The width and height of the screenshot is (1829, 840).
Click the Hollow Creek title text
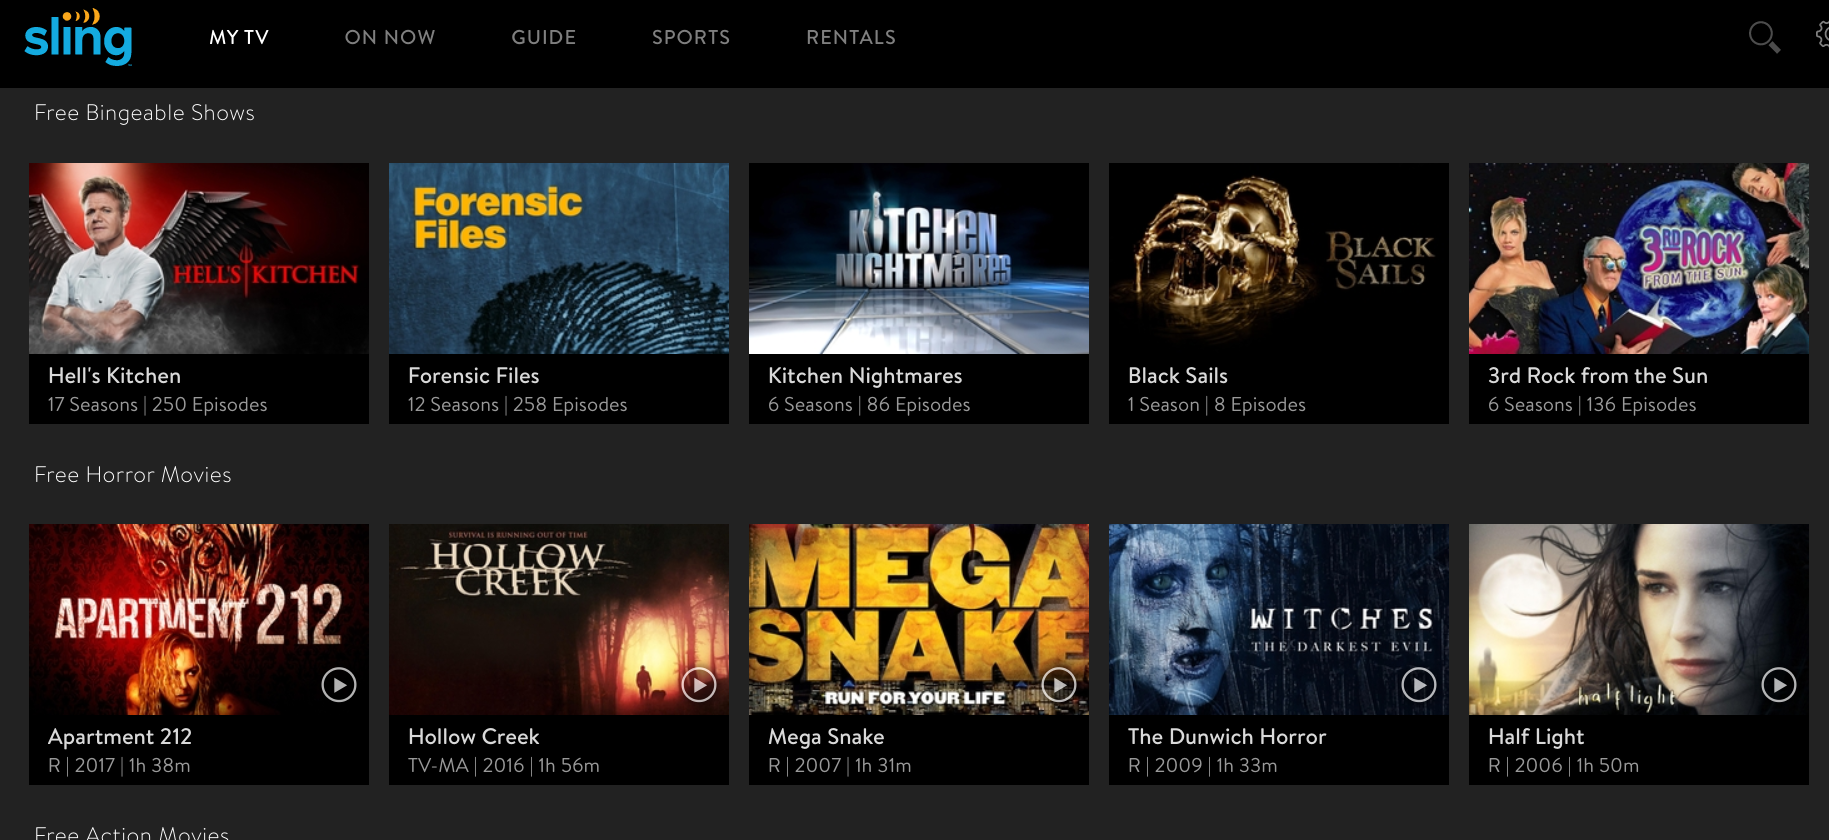[x=474, y=737]
